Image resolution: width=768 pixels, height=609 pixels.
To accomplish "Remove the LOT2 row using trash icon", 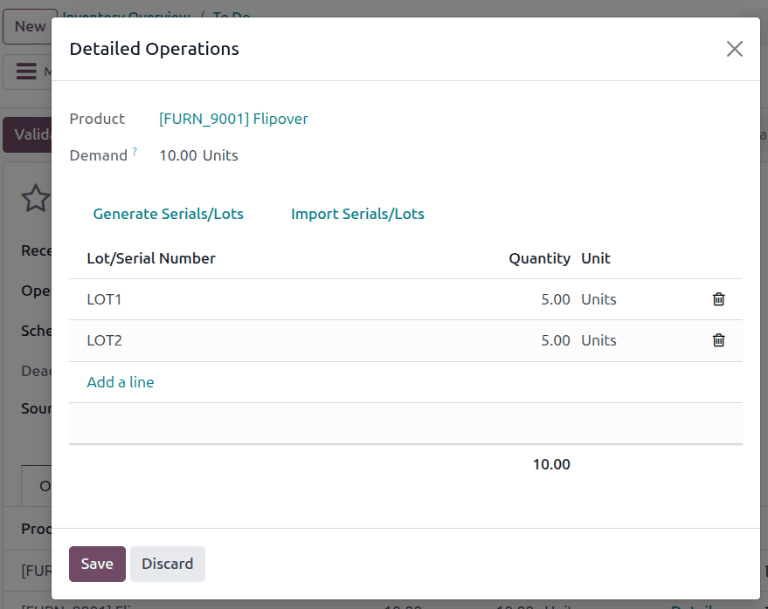I will tap(718, 340).
